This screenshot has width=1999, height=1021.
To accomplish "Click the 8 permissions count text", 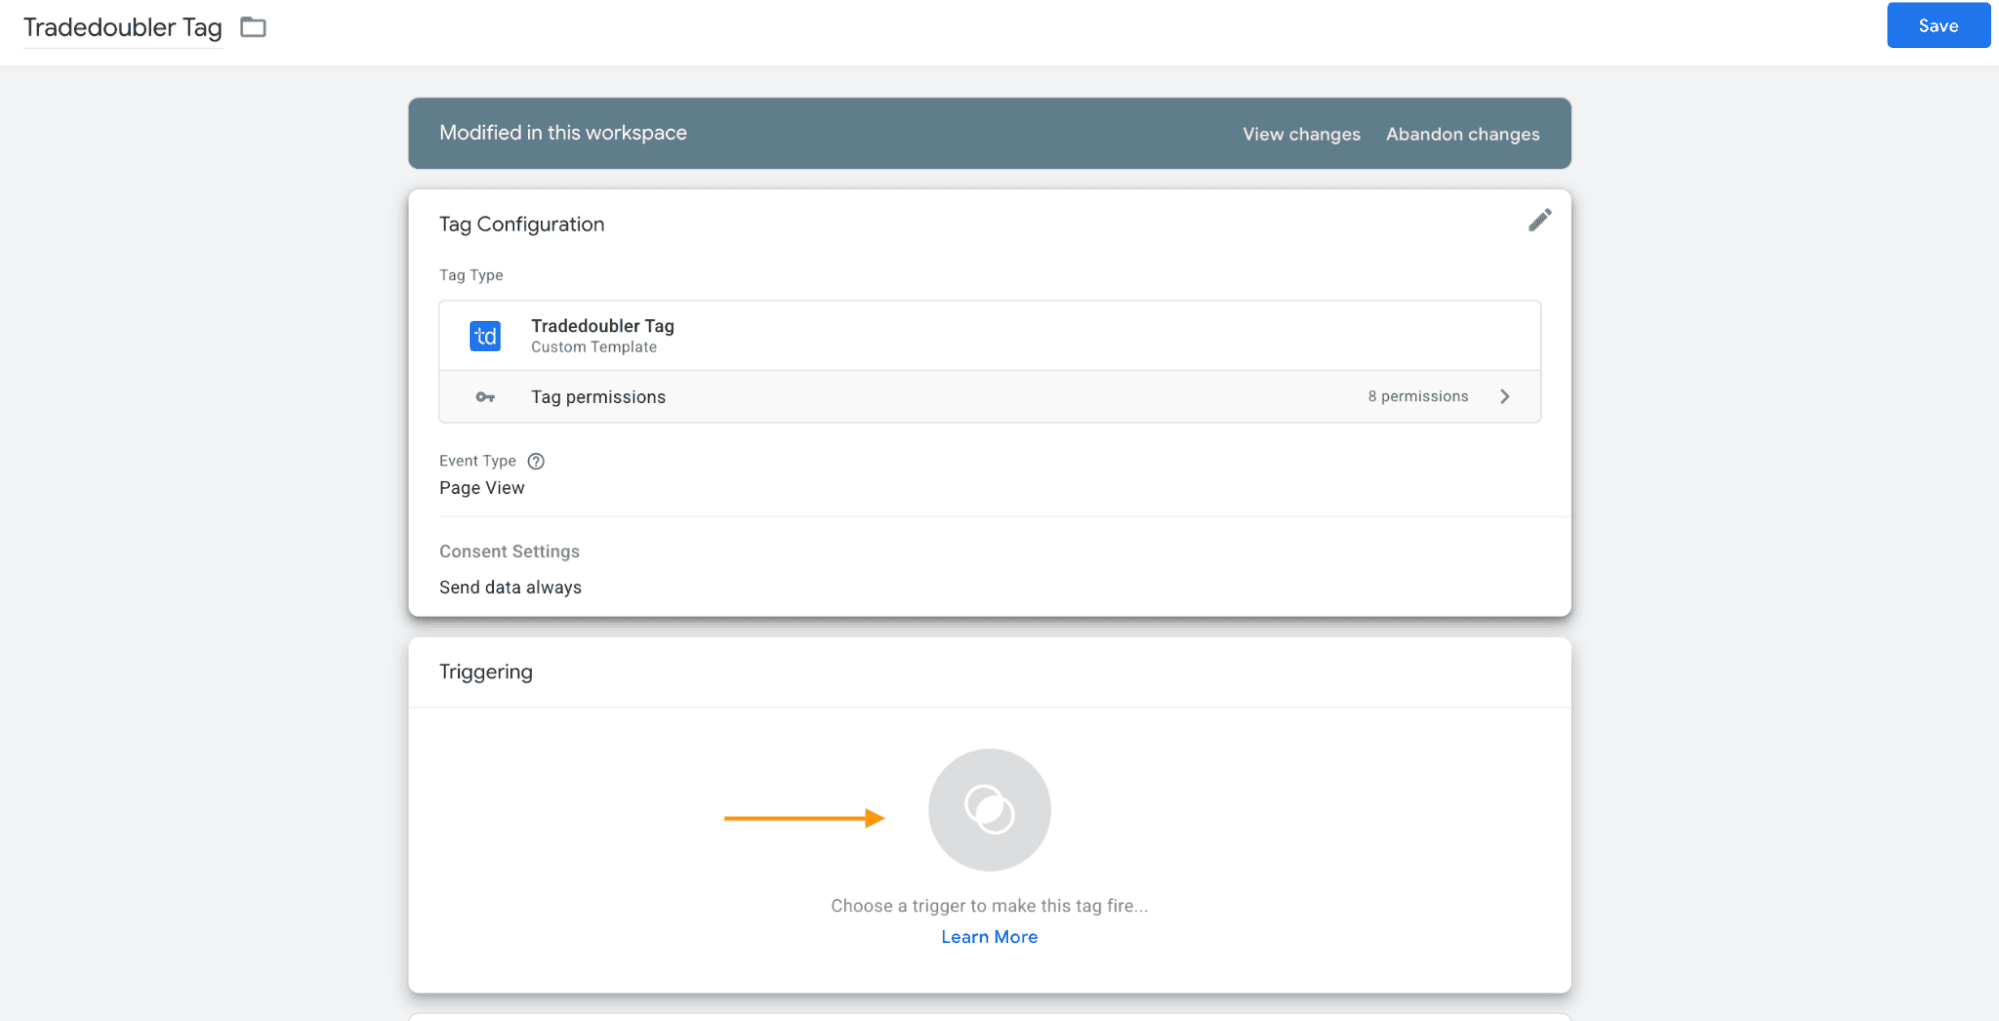I will coord(1417,397).
